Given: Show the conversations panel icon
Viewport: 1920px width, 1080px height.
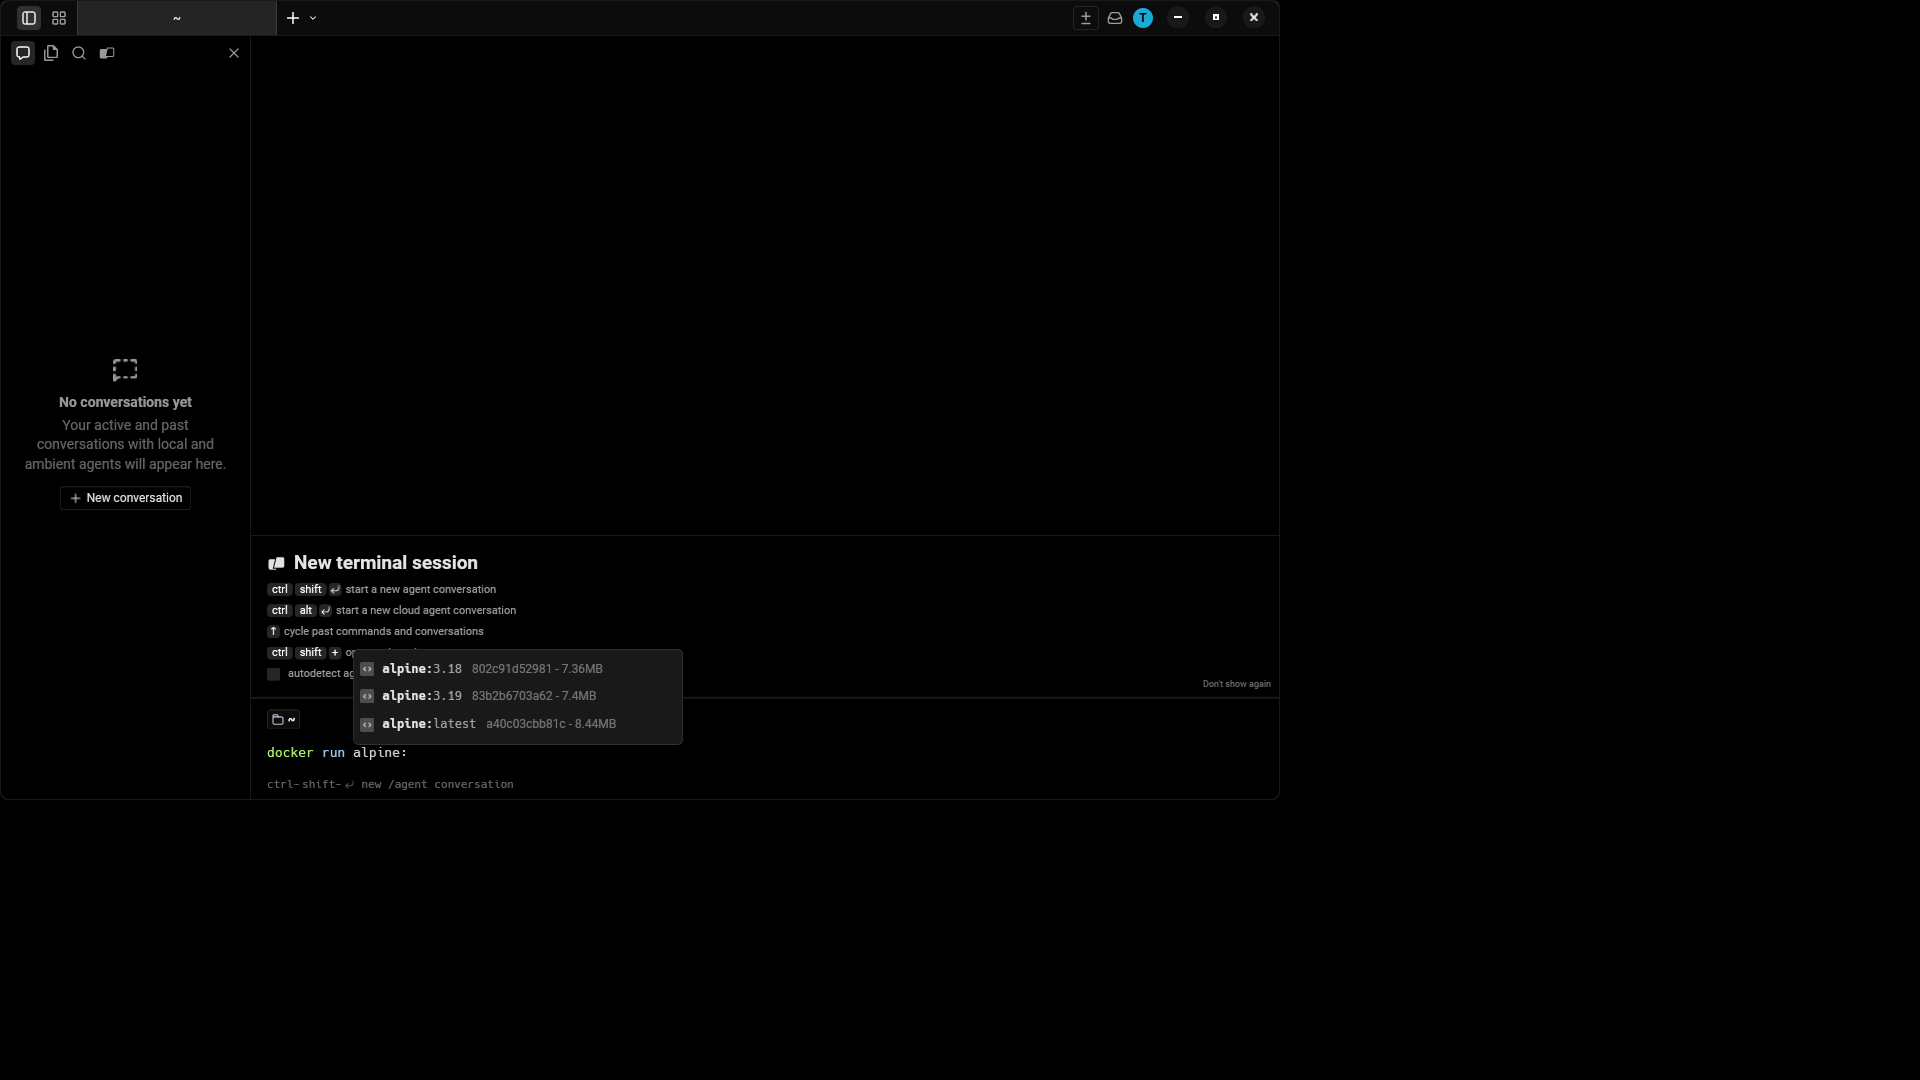Looking at the screenshot, I should click(x=23, y=53).
